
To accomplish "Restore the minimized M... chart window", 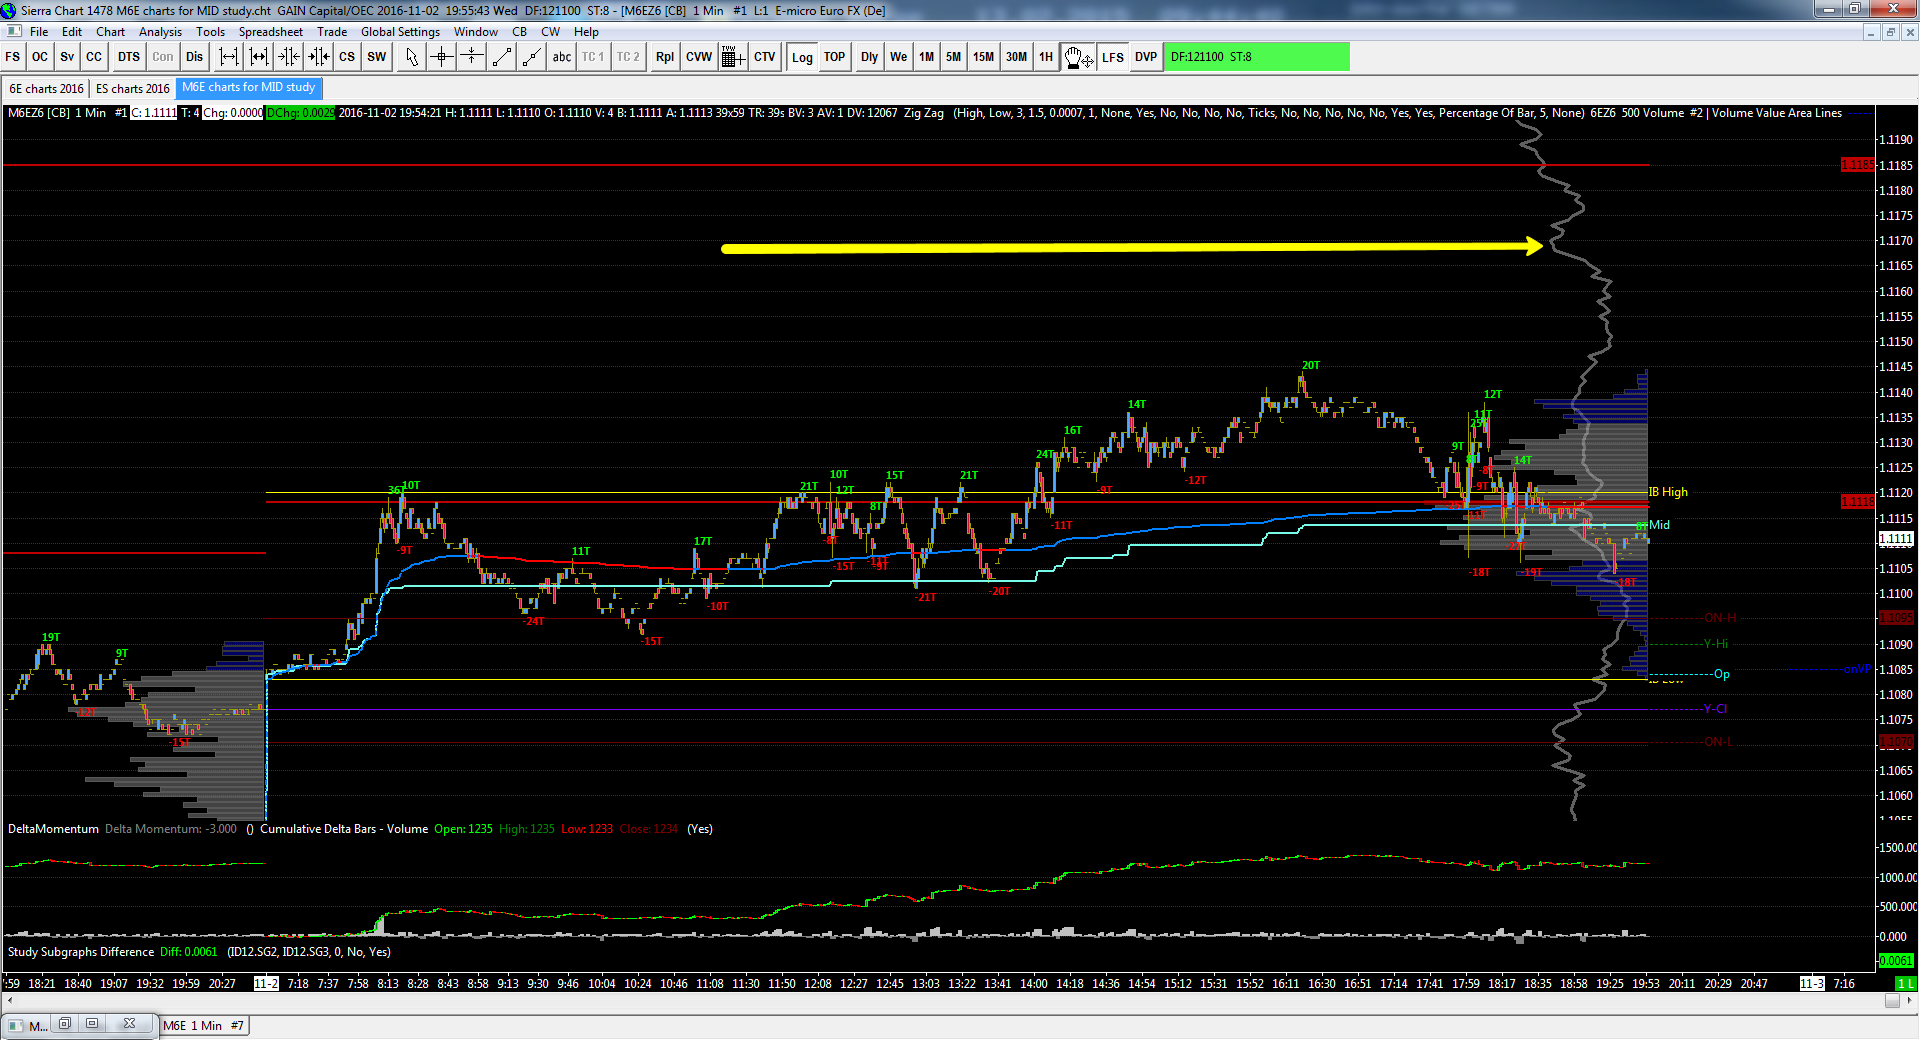I will point(65,1024).
